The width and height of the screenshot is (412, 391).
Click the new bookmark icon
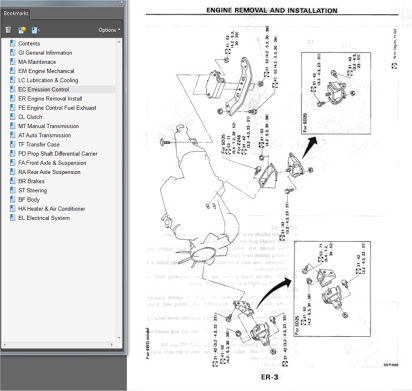point(22,30)
